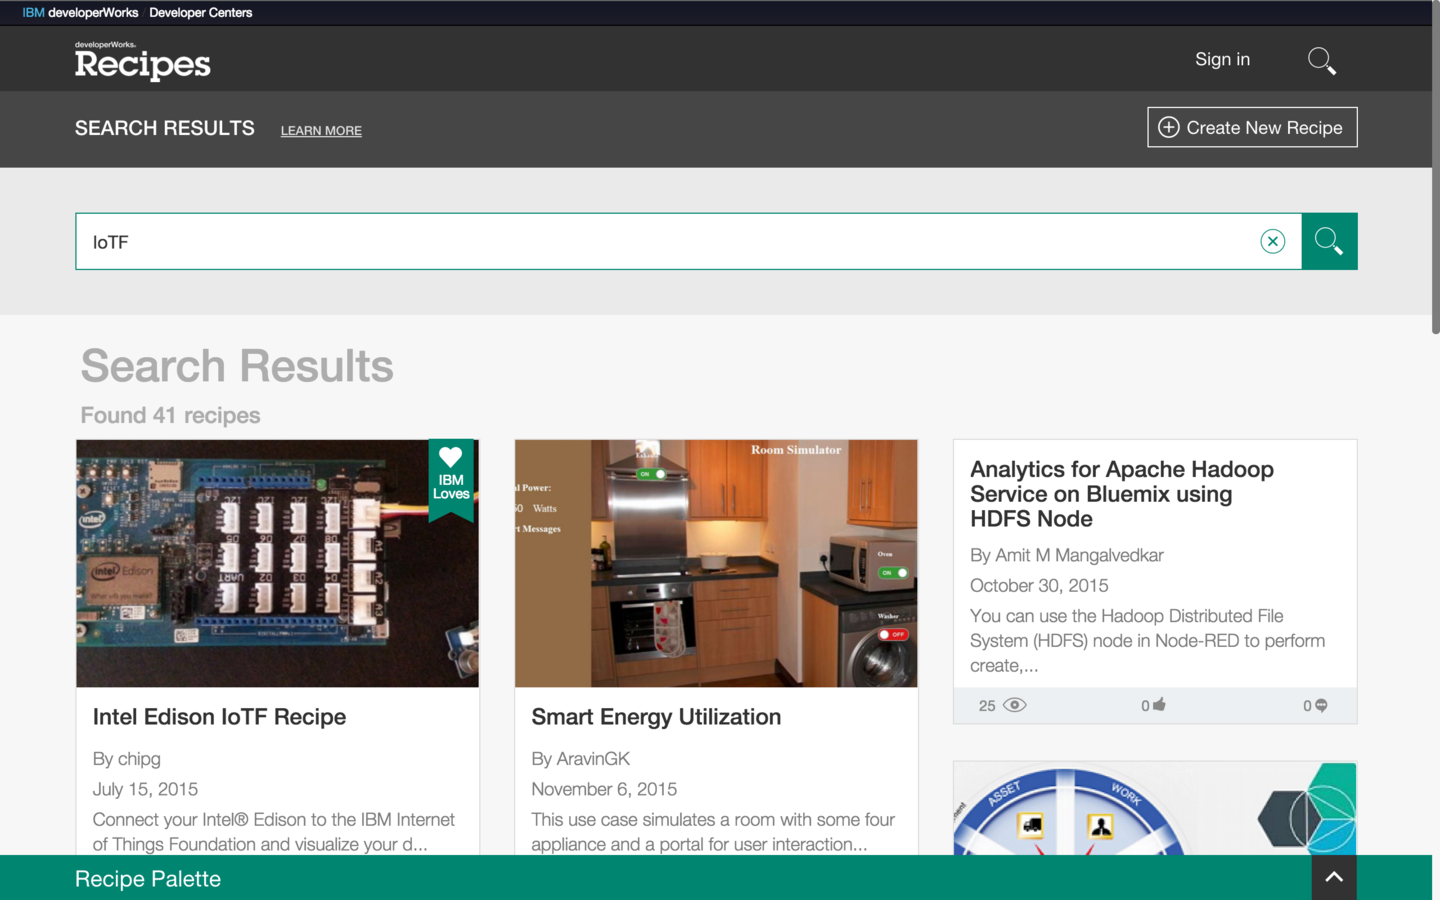The height and width of the screenshot is (900, 1440).
Task: Click the date November 6, 2015
Action: (x=604, y=789)
